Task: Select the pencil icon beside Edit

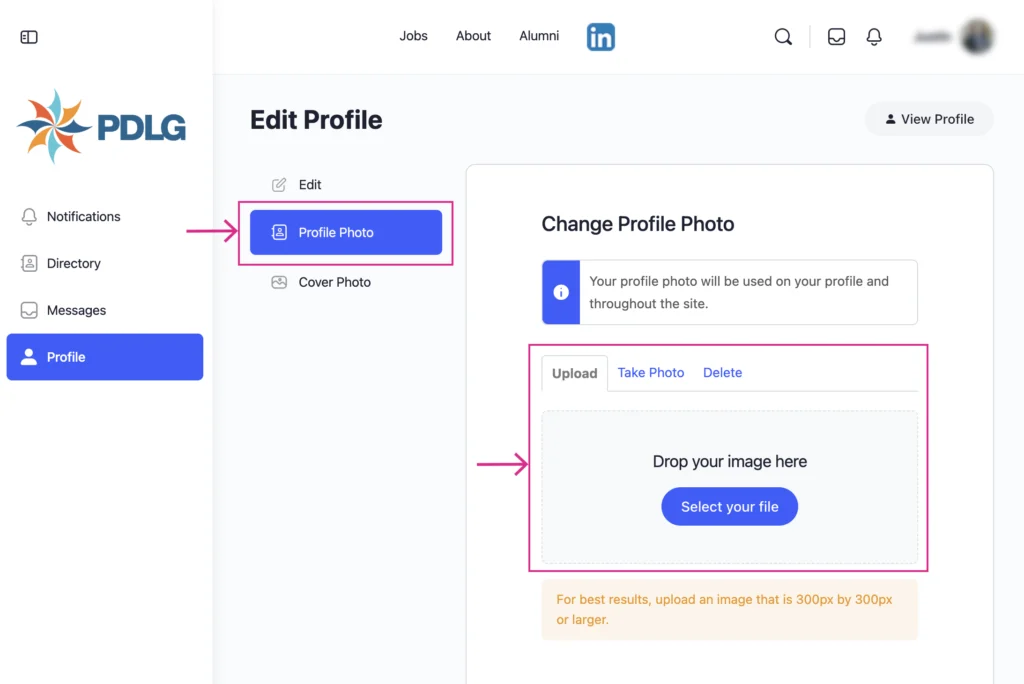Action: [x=277, y=184]
